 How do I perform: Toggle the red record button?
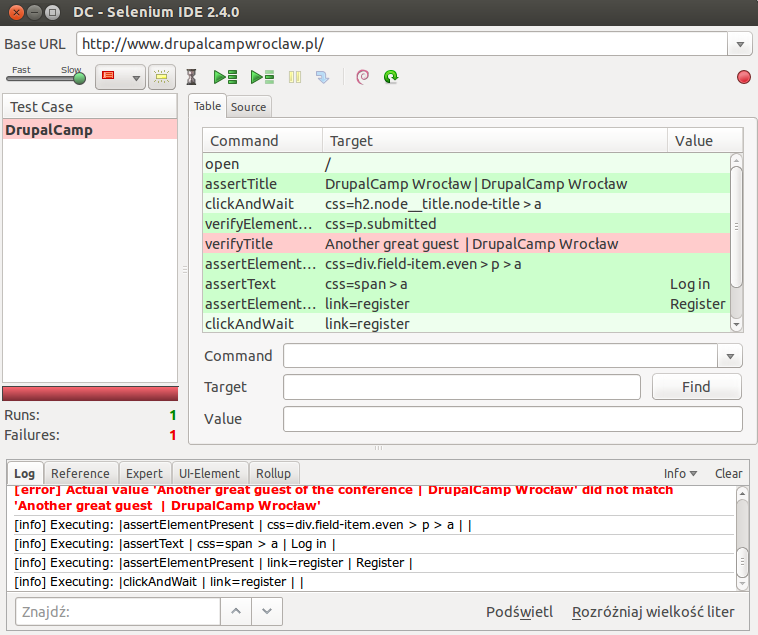point(743,77)
